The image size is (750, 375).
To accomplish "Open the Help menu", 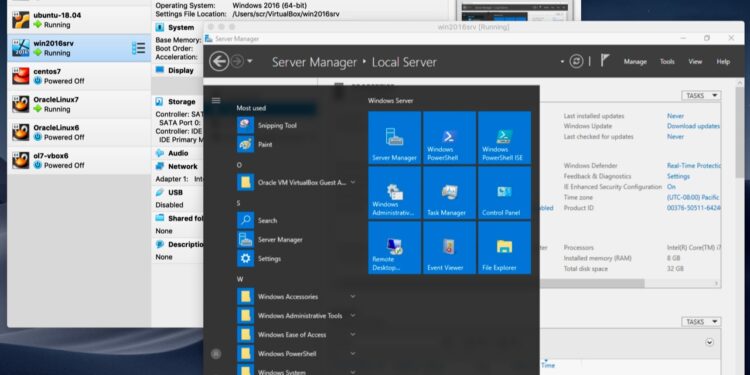I will pyautogui.click(x=723, y=62).
